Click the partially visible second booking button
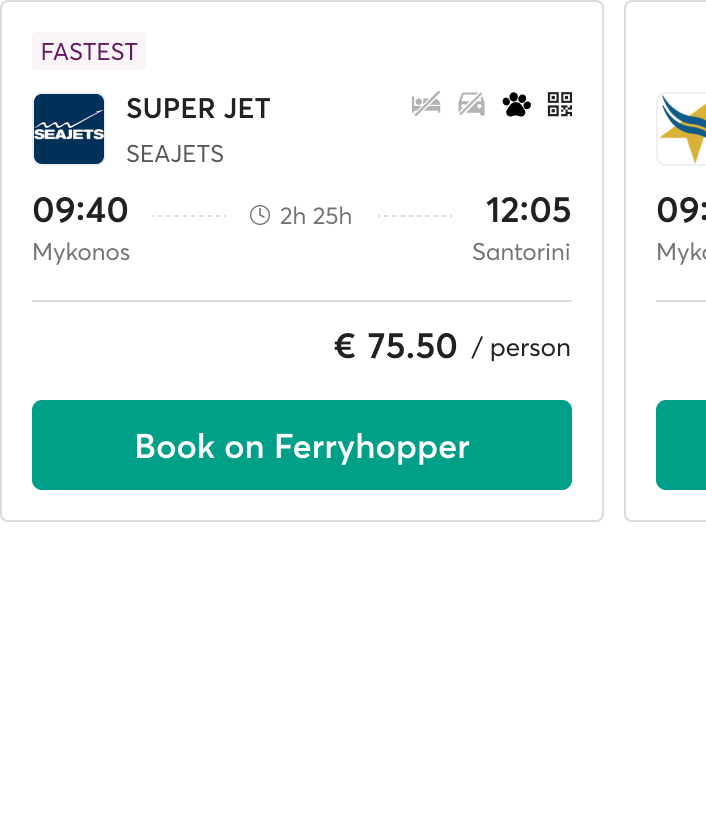Viewport: 706px width, 828px height. click(x=681, y=445)
